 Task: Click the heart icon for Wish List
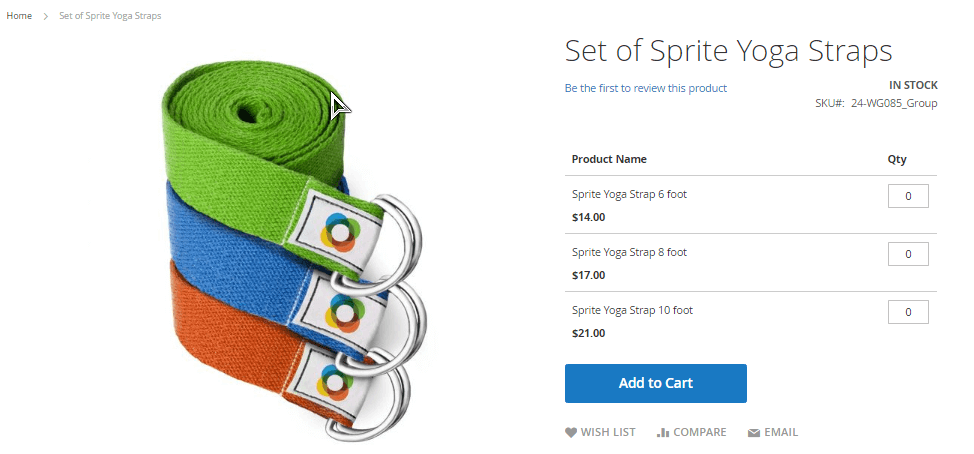click(x=570, y=433)
